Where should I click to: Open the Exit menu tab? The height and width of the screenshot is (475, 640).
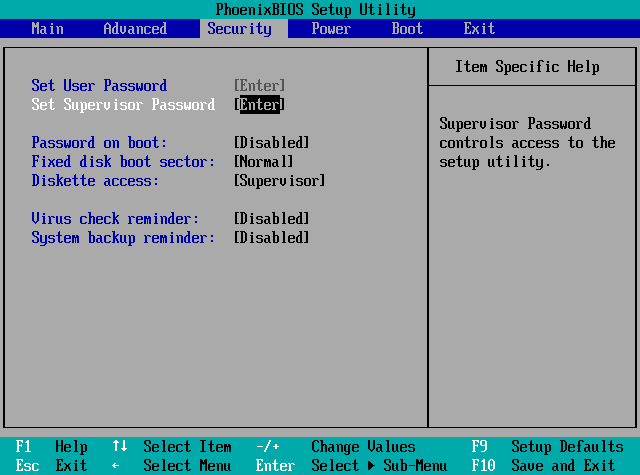(x=479, y=29)
